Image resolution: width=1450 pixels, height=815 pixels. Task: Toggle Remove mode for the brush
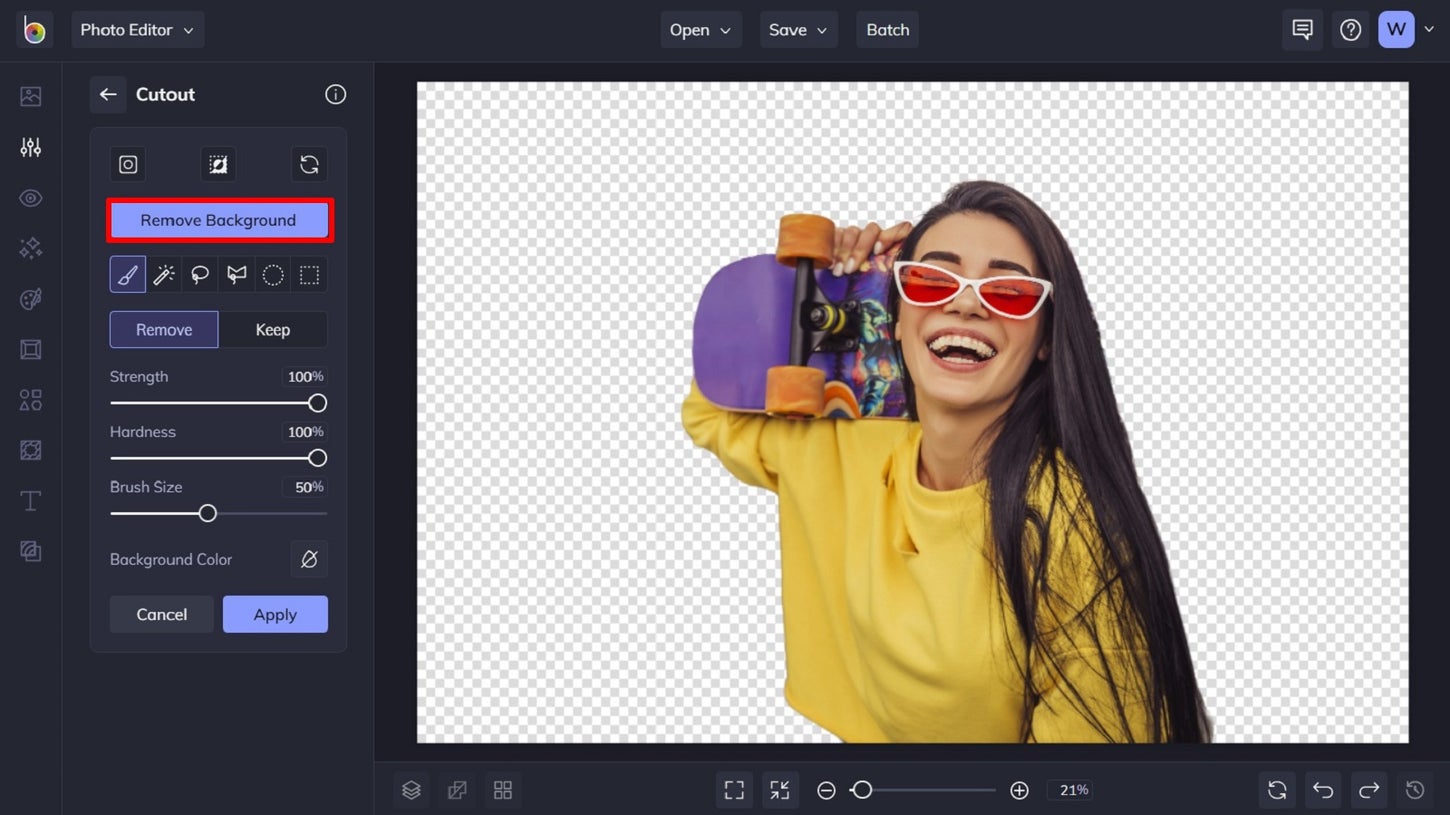pyautogui.click(x=163, y=329)
